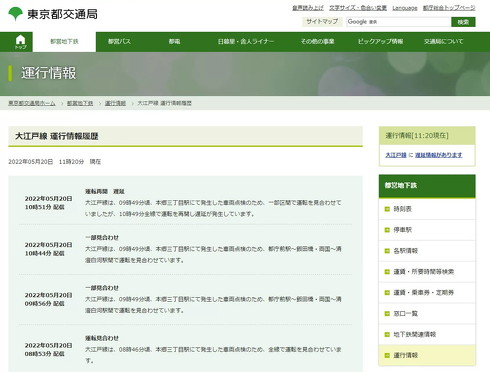Click the 運行情報 banner title
Viewport: 490px width, 372px height.
[x=49, y=73]
